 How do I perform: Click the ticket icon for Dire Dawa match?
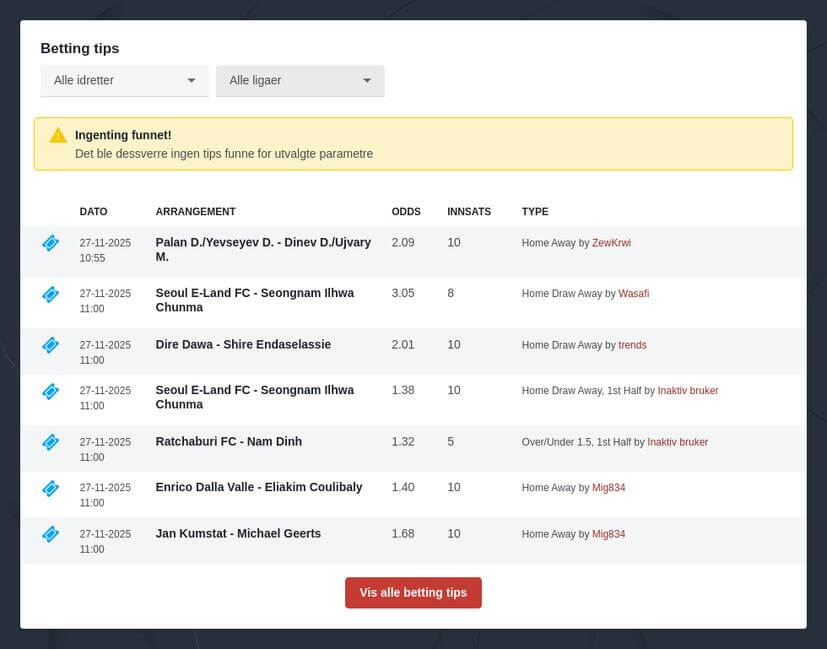point(50,345)
